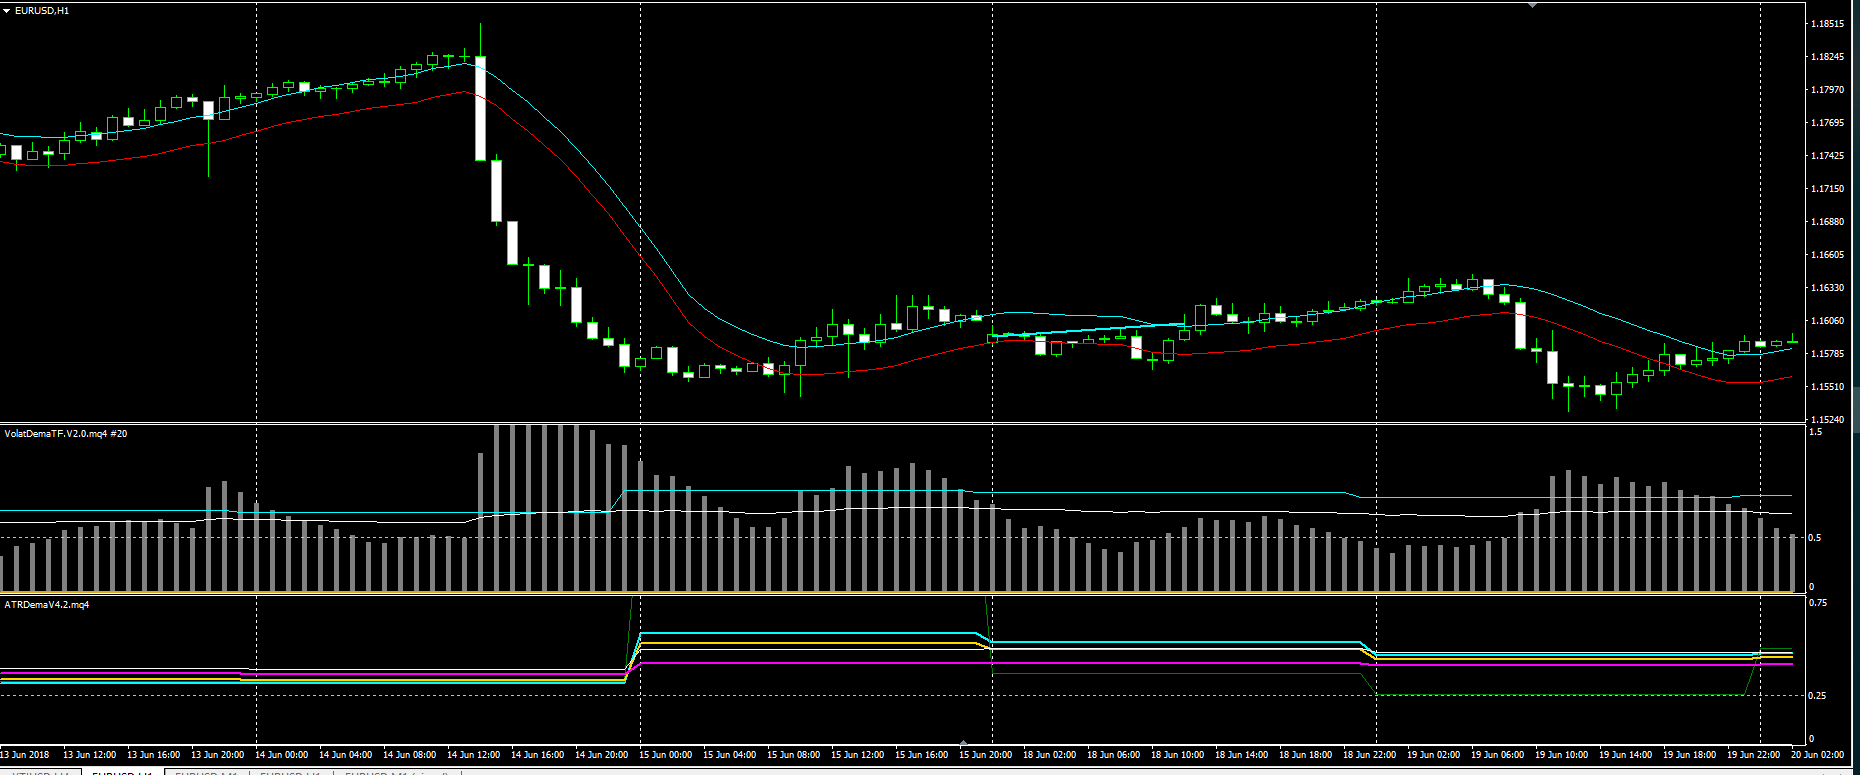Image resolution: width=1860 pixels, height=775 pixels.
Task: Click the small triangle marker on time axis
Action: pos(963,743)
